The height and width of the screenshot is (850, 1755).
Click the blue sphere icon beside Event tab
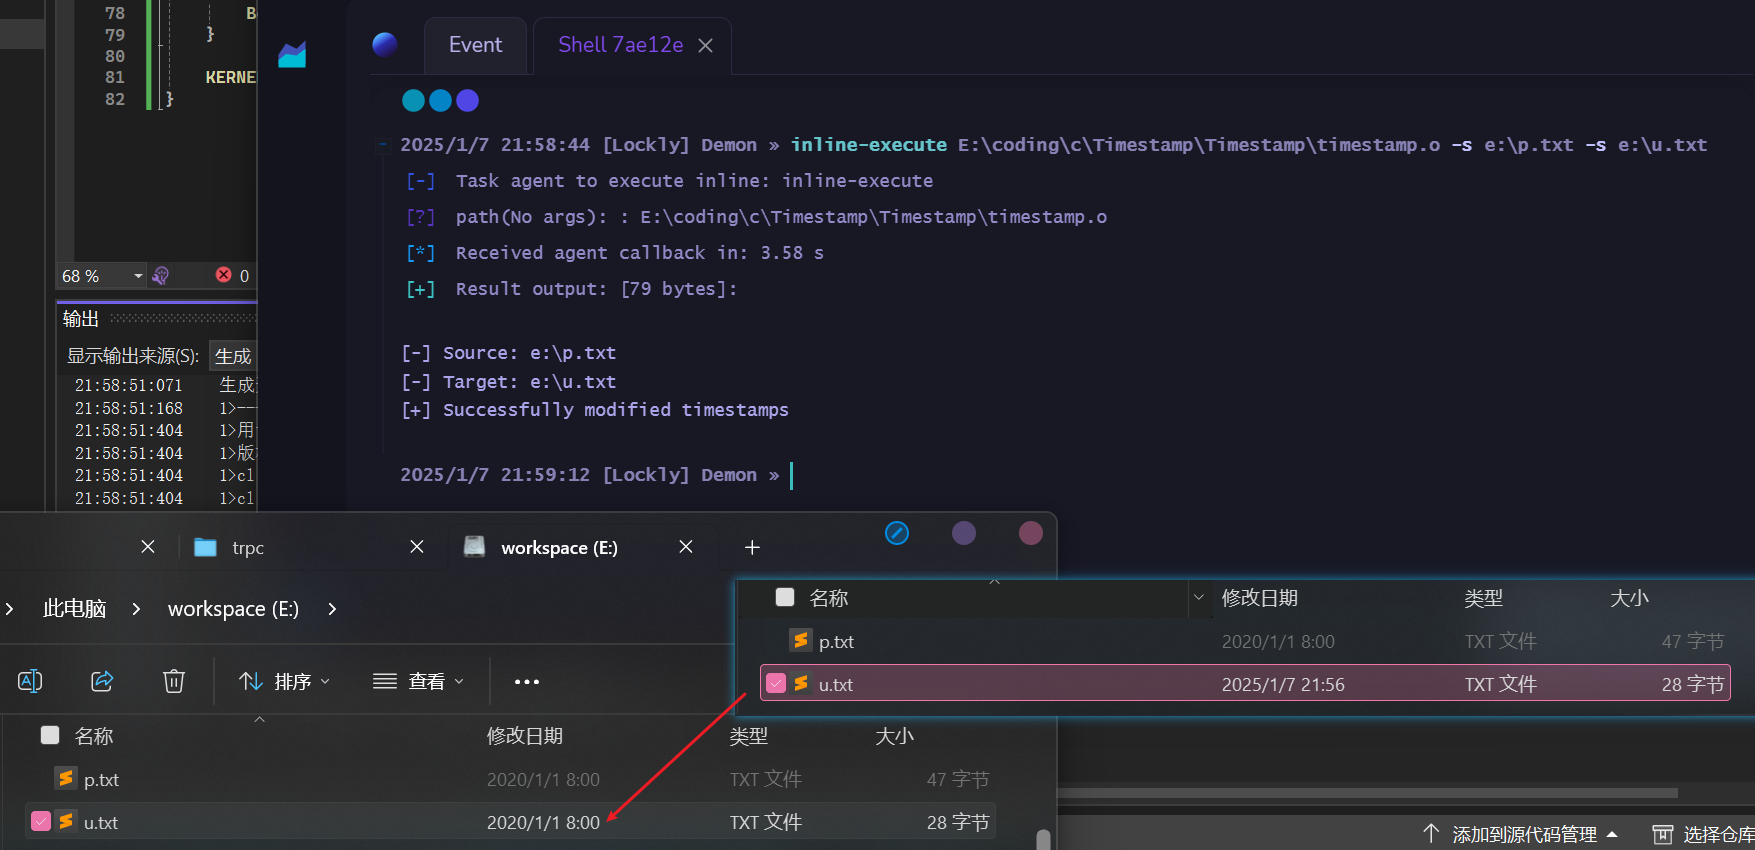click(x=385, y=44)
